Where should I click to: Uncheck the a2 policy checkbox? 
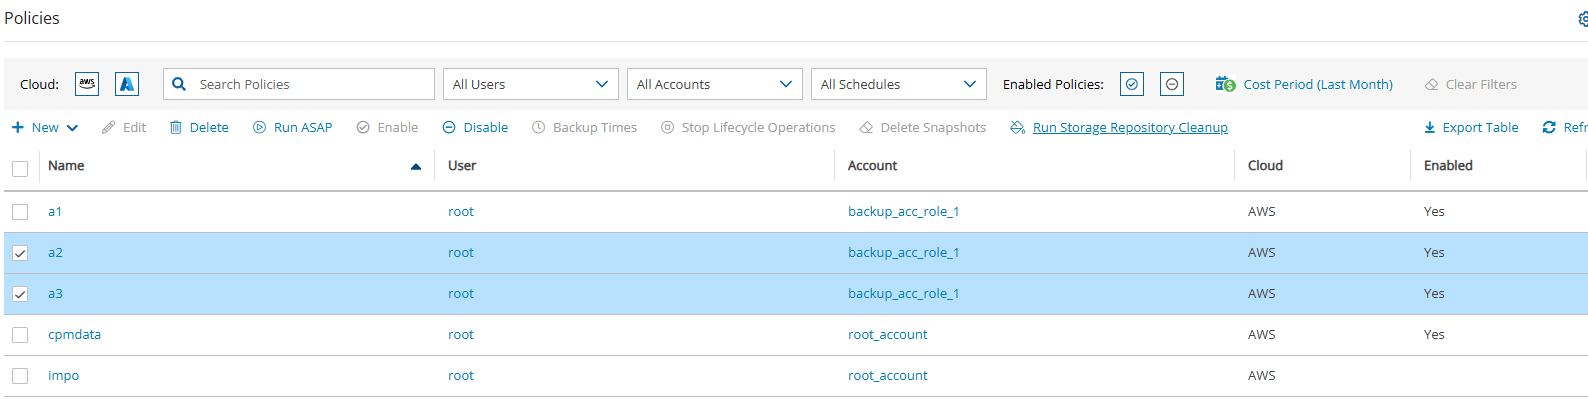[x=20, y=253]
